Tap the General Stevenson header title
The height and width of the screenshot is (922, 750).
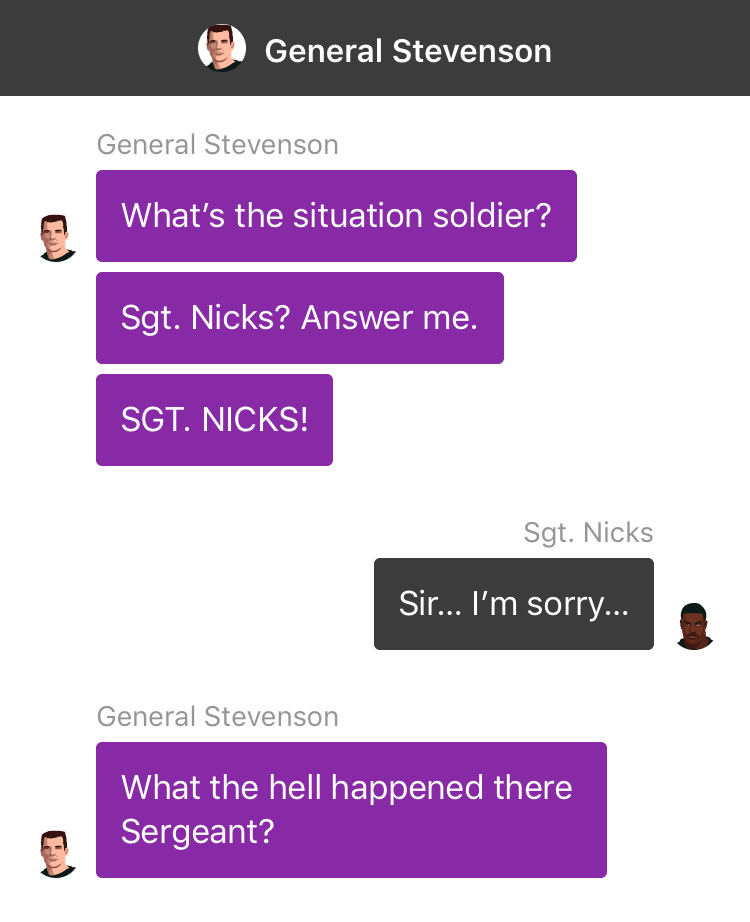[408, 51]
